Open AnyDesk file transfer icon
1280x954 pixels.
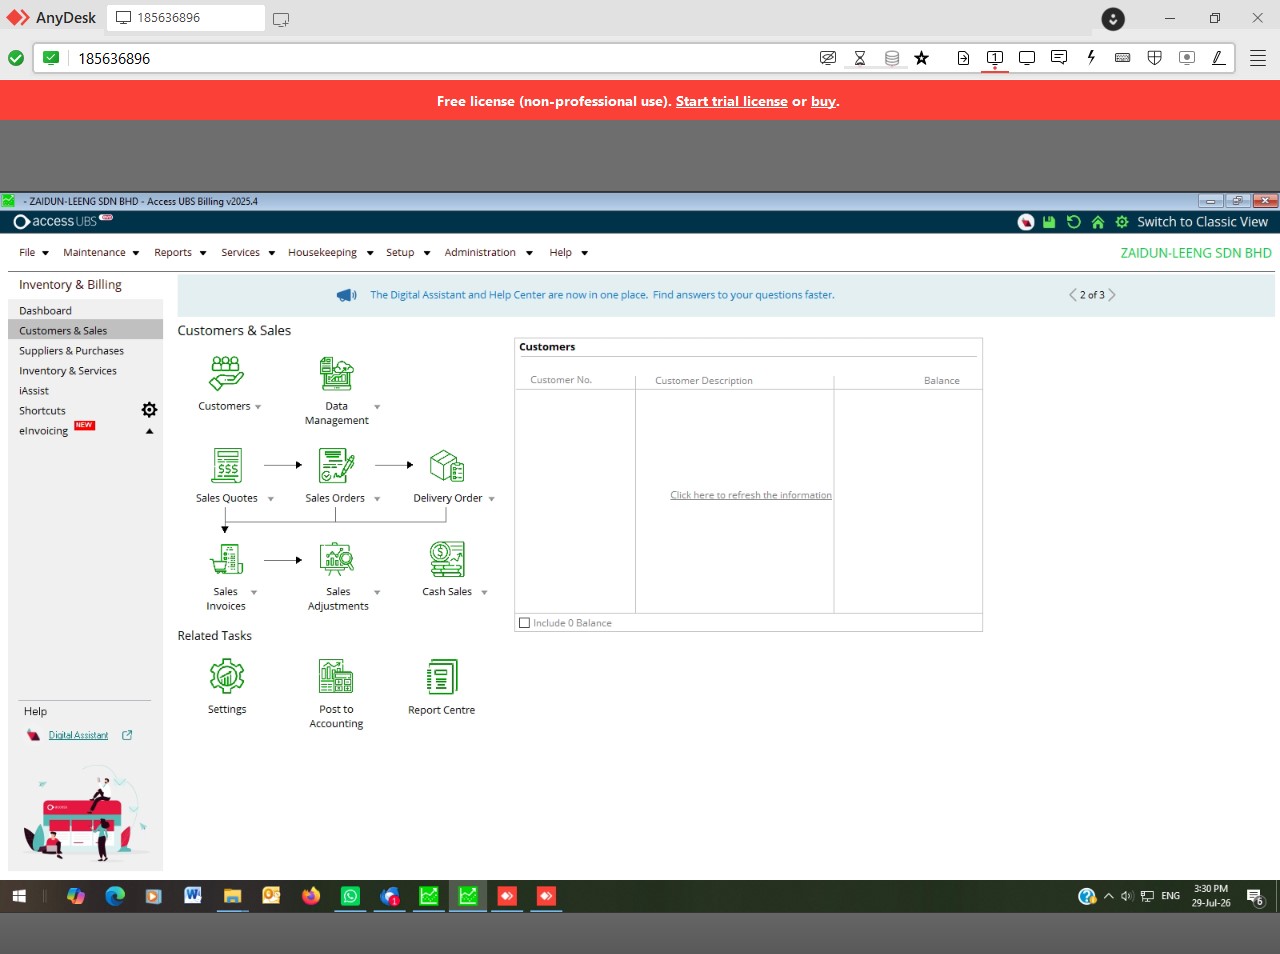coord(963,58)
